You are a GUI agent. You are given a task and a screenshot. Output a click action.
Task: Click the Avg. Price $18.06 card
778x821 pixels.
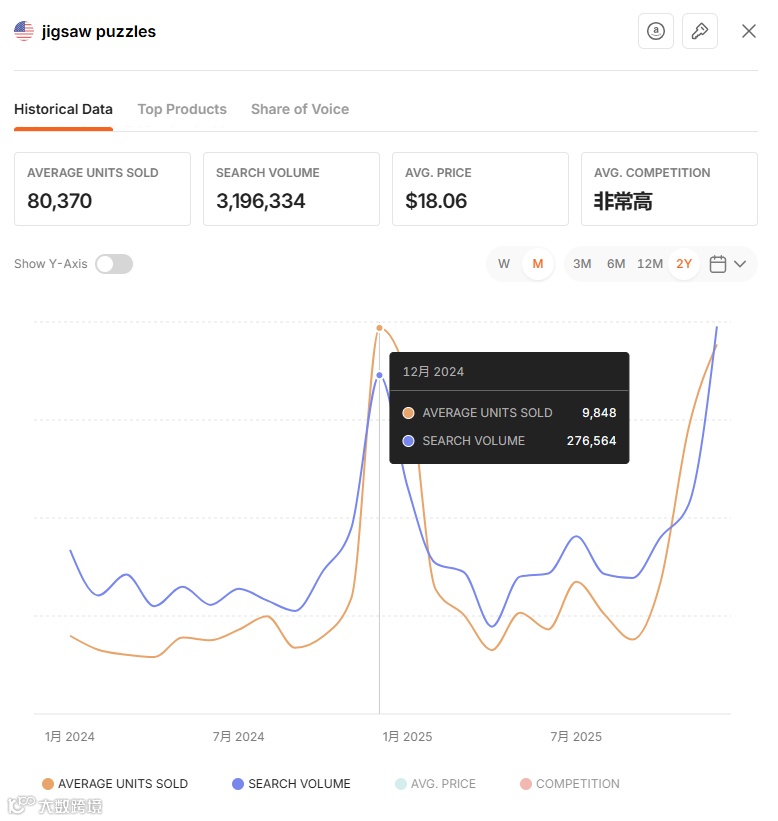point(481,189)
